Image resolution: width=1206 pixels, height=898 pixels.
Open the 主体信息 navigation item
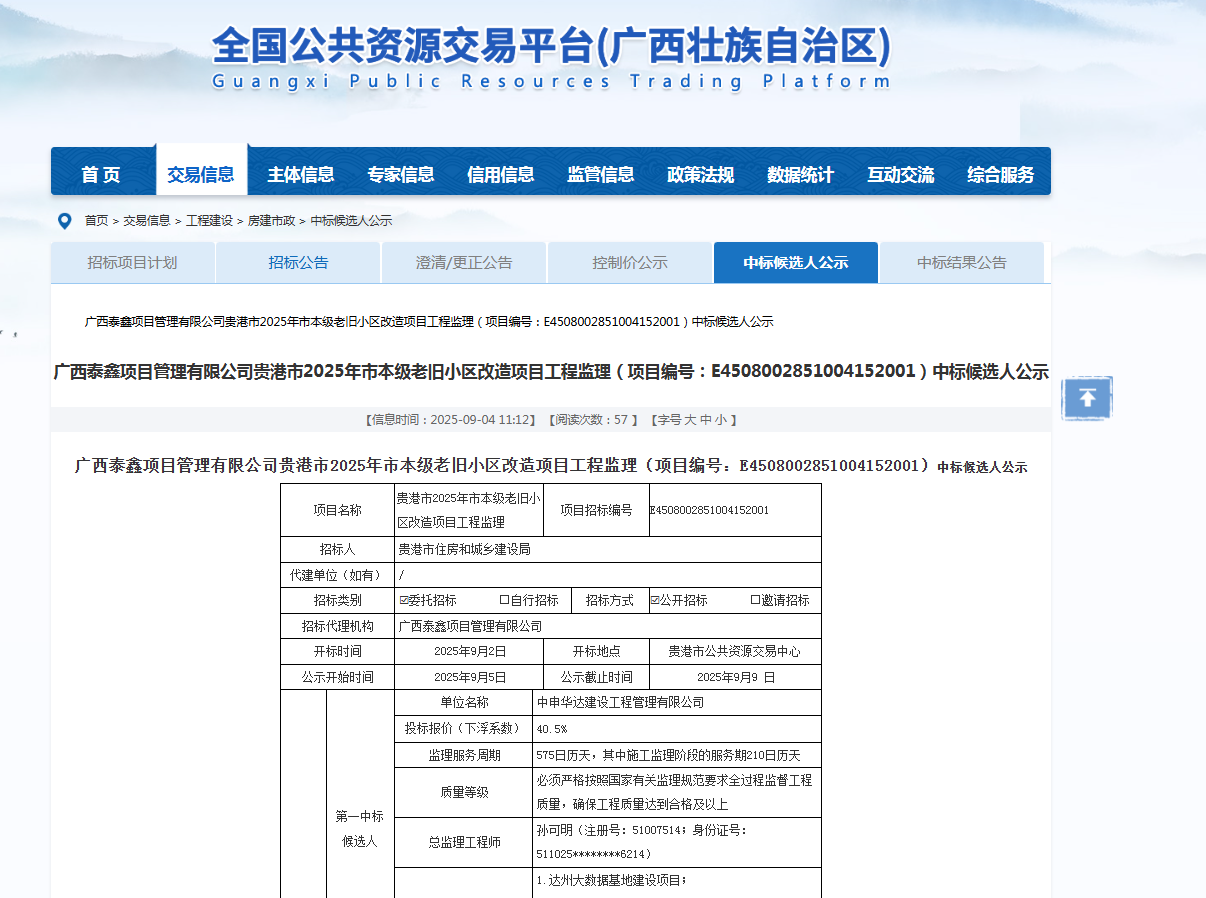[301, 175]
